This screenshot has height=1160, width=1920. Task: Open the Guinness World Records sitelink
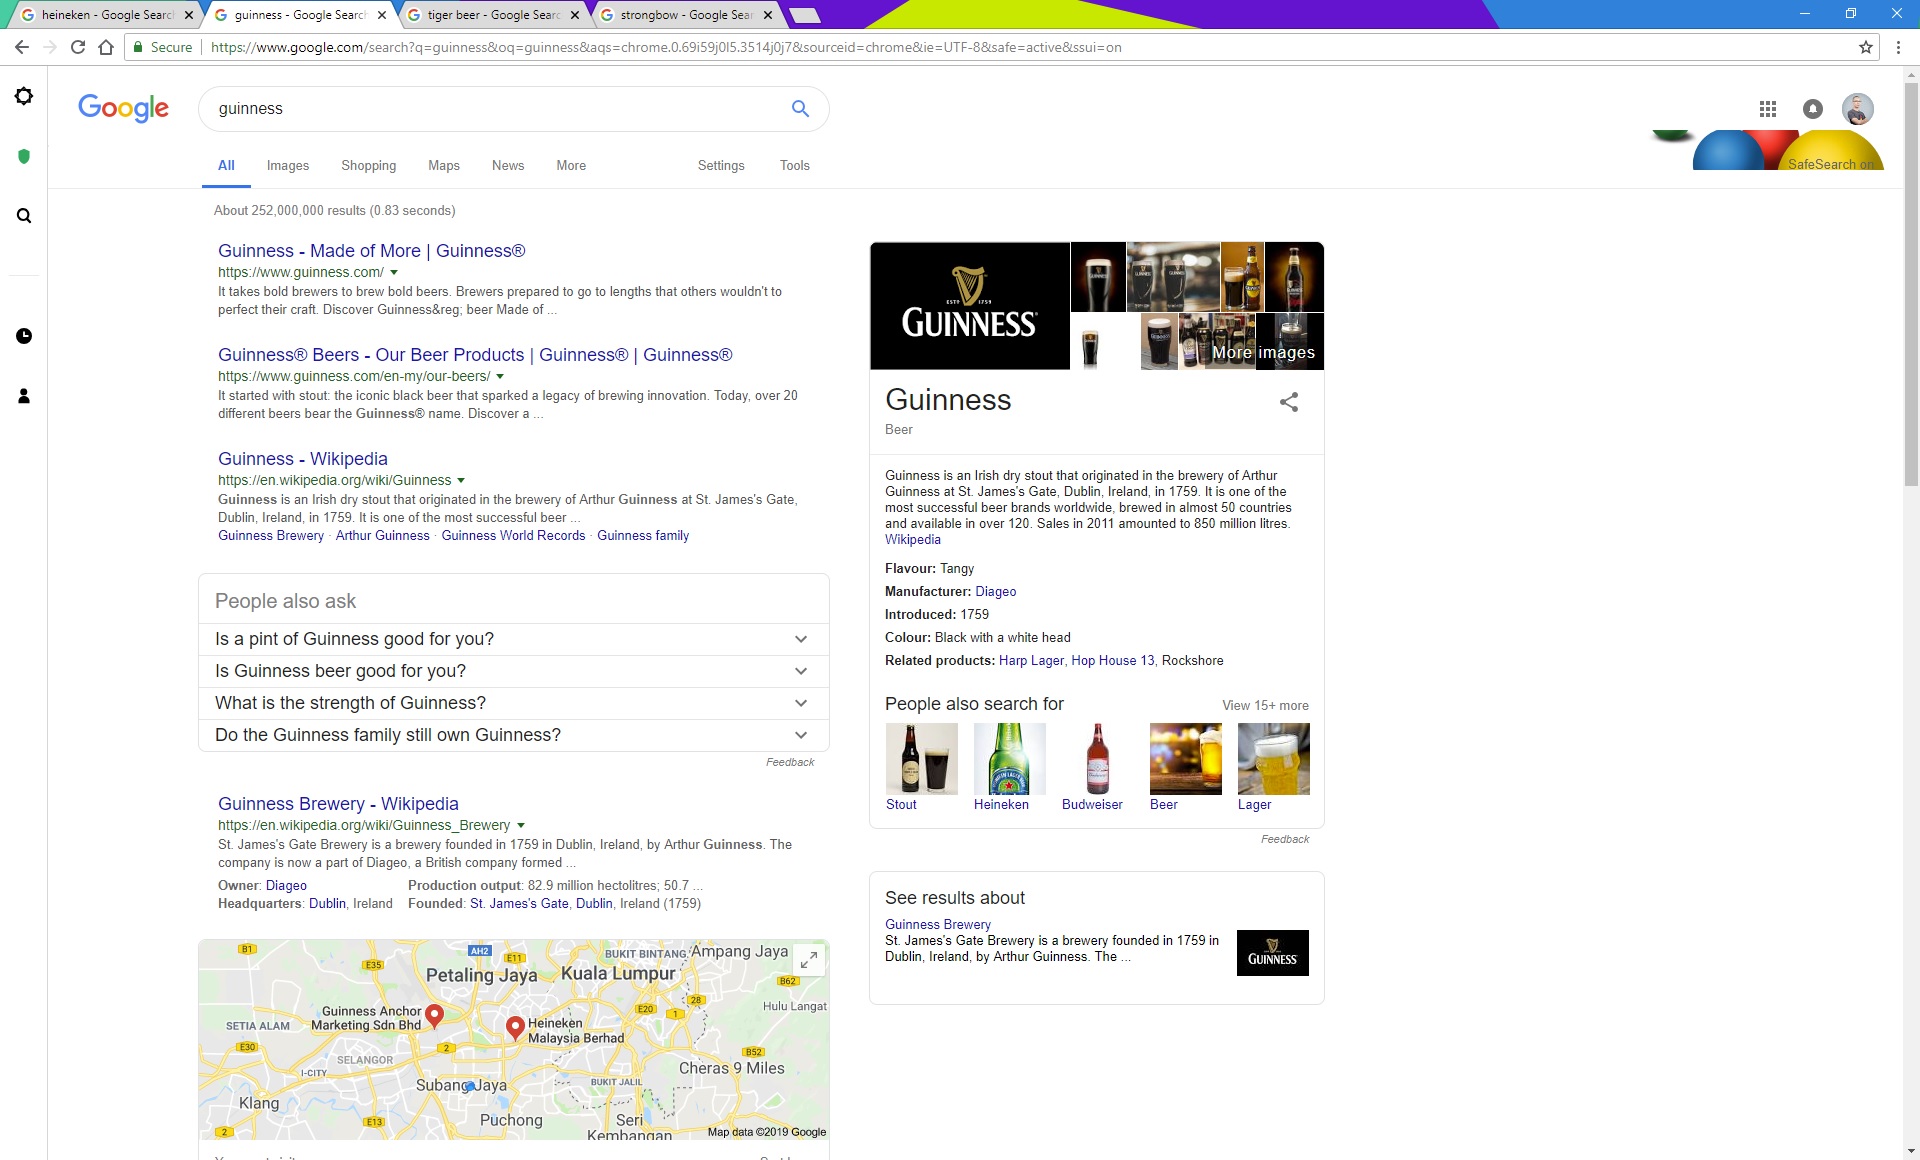pos(513,536)
